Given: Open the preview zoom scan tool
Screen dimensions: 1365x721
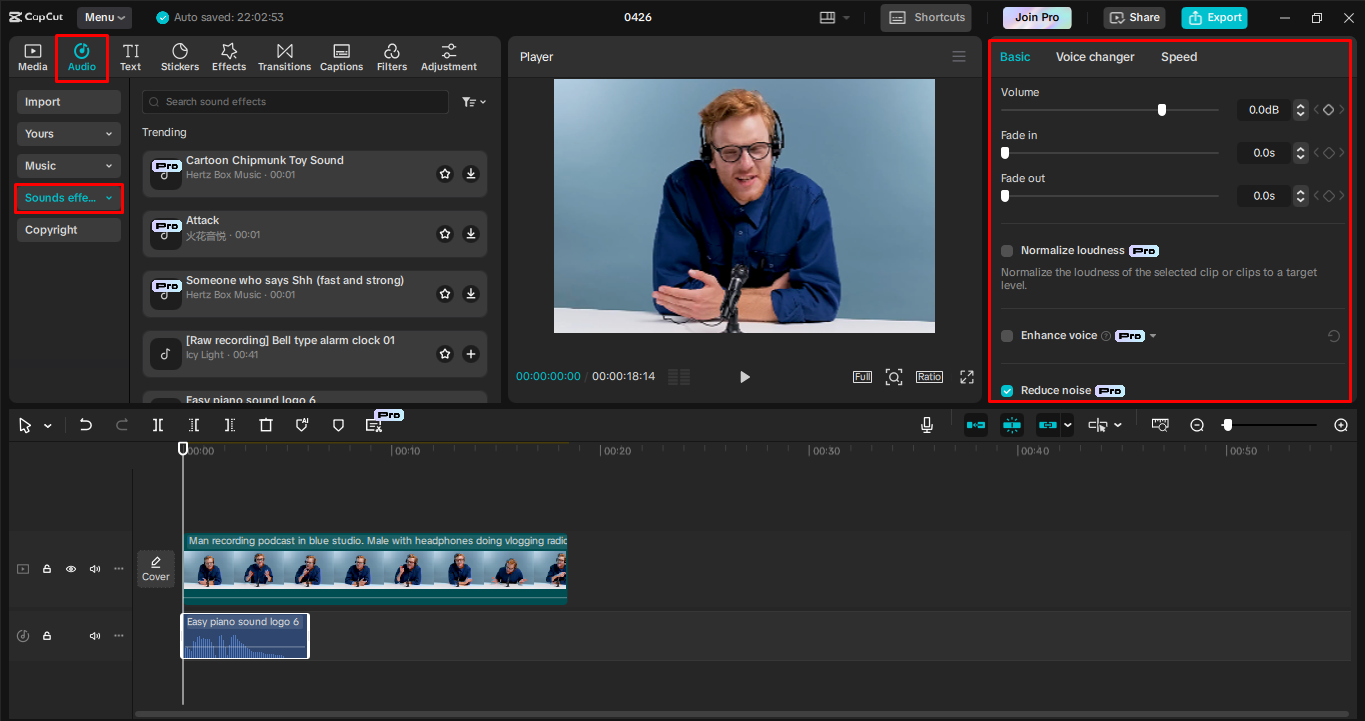Looking at the screenshot, I should click(894, 377).
